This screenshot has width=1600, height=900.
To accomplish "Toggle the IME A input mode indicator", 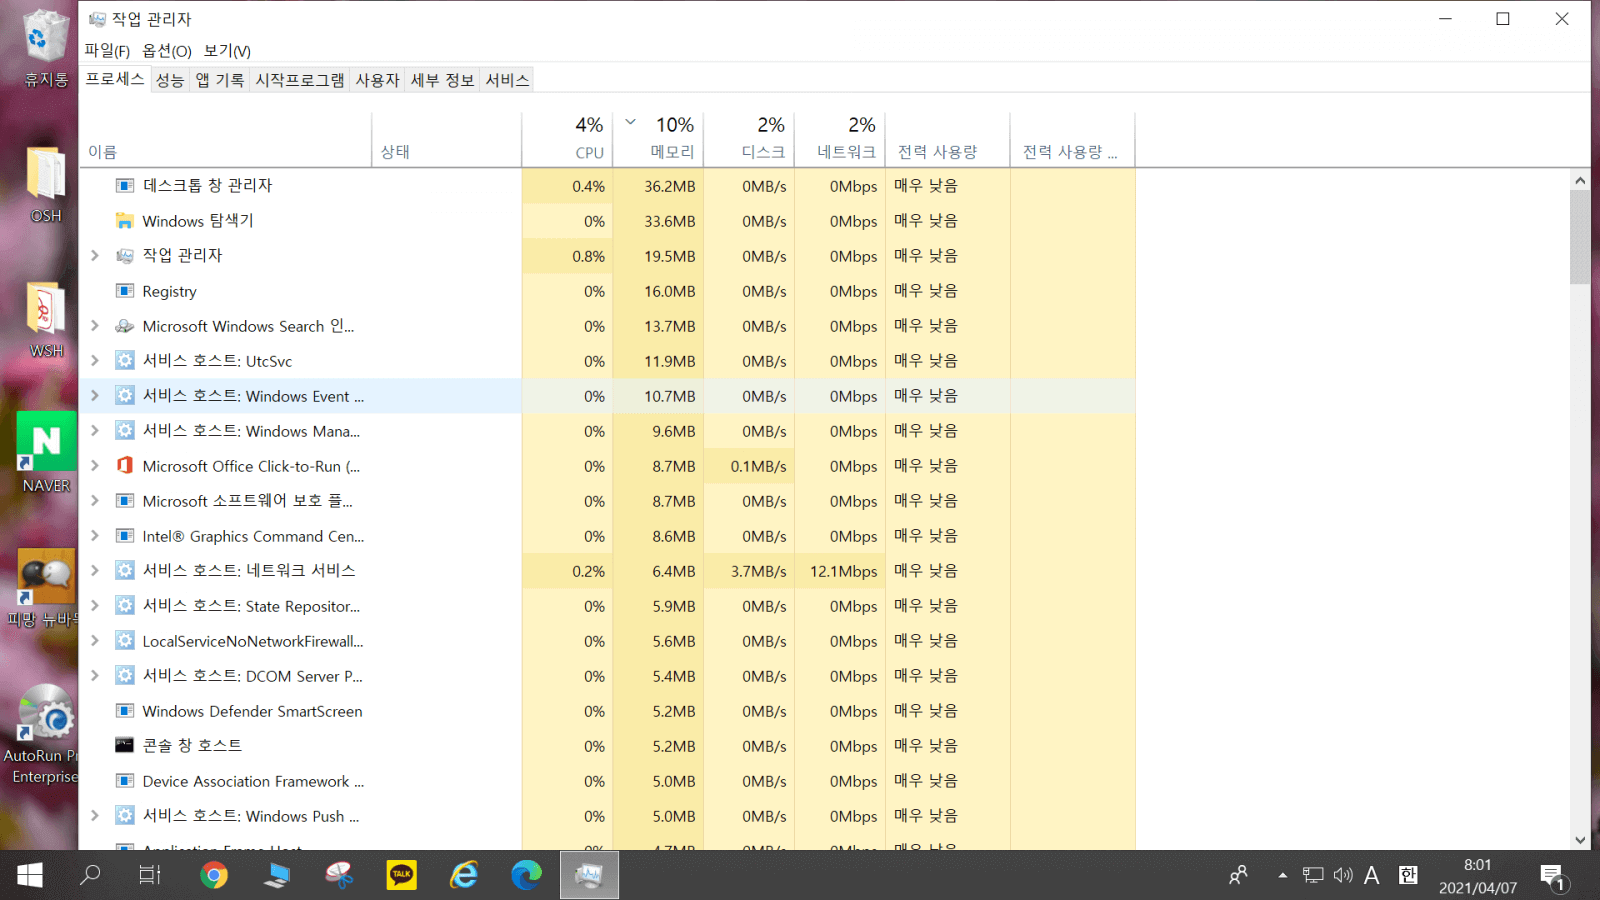I will pos(1372,876).
